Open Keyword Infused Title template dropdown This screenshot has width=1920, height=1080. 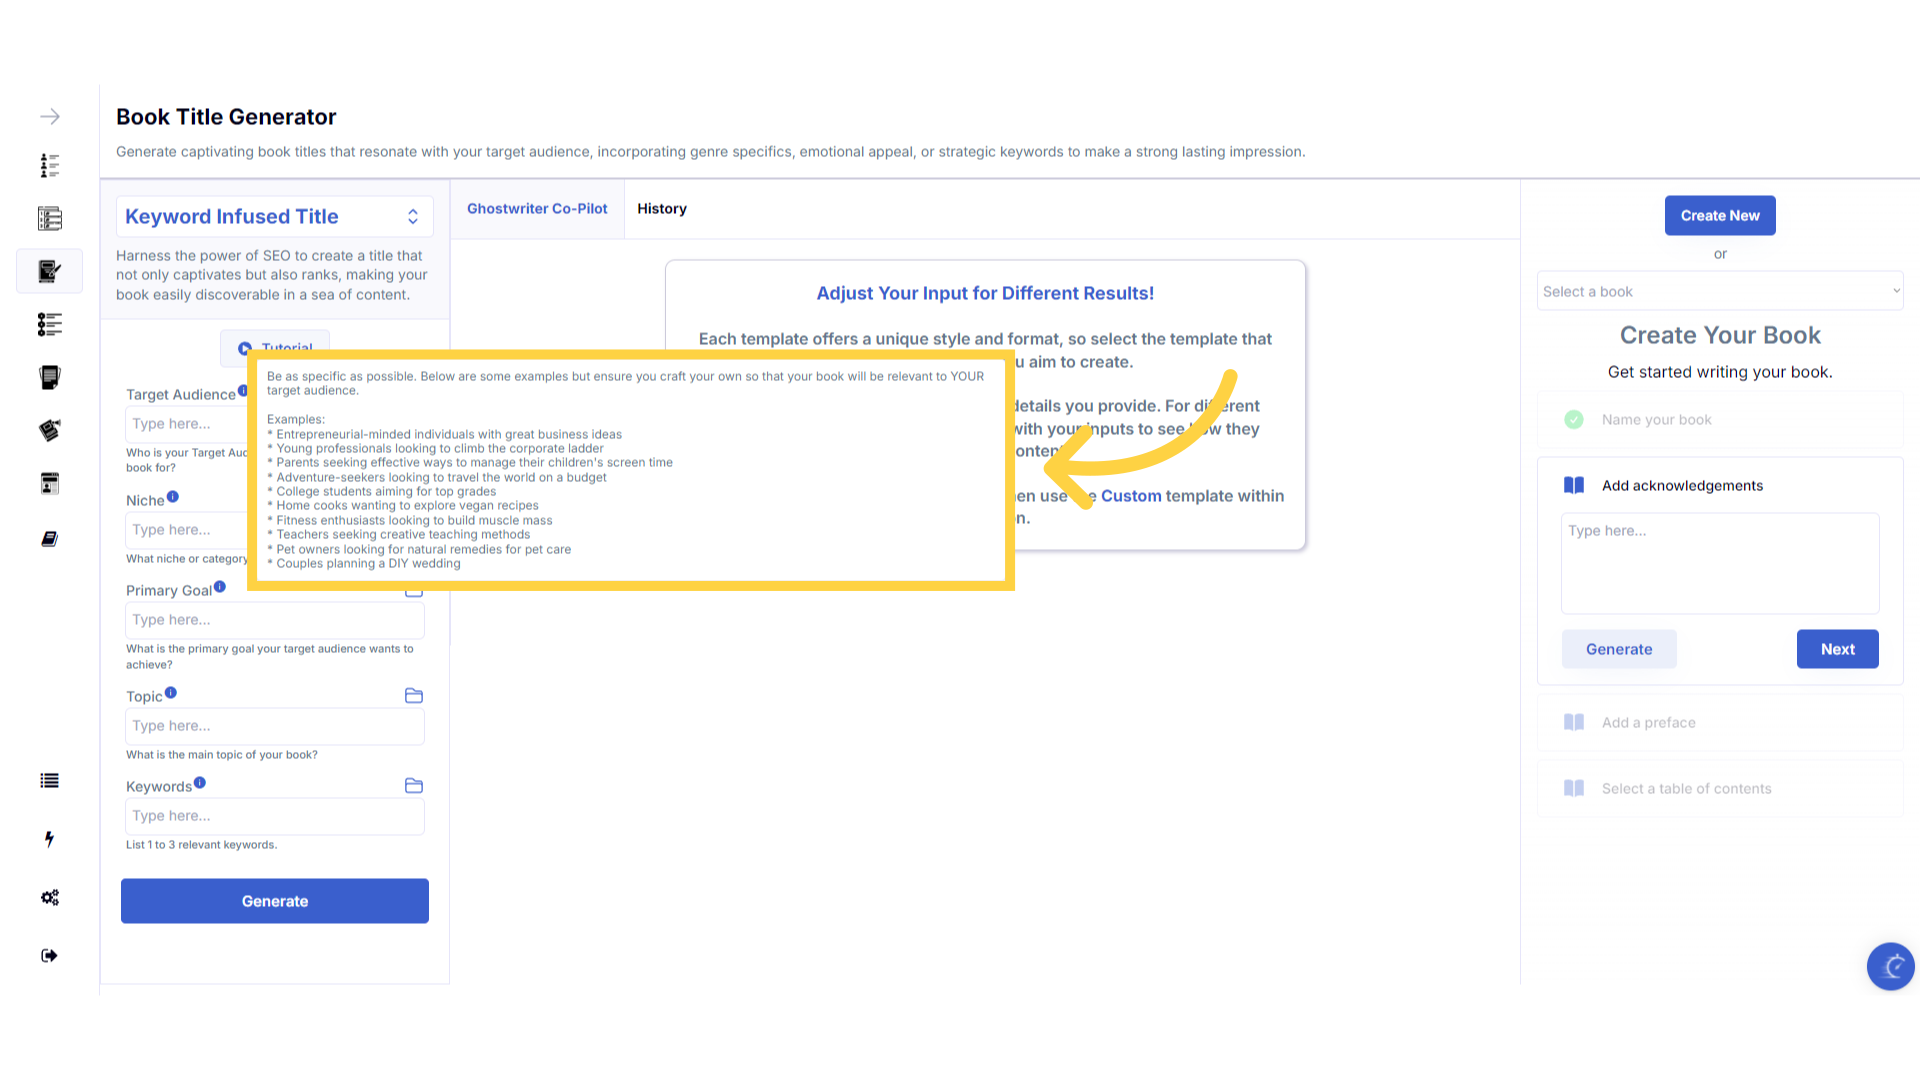tap(274, 217)
